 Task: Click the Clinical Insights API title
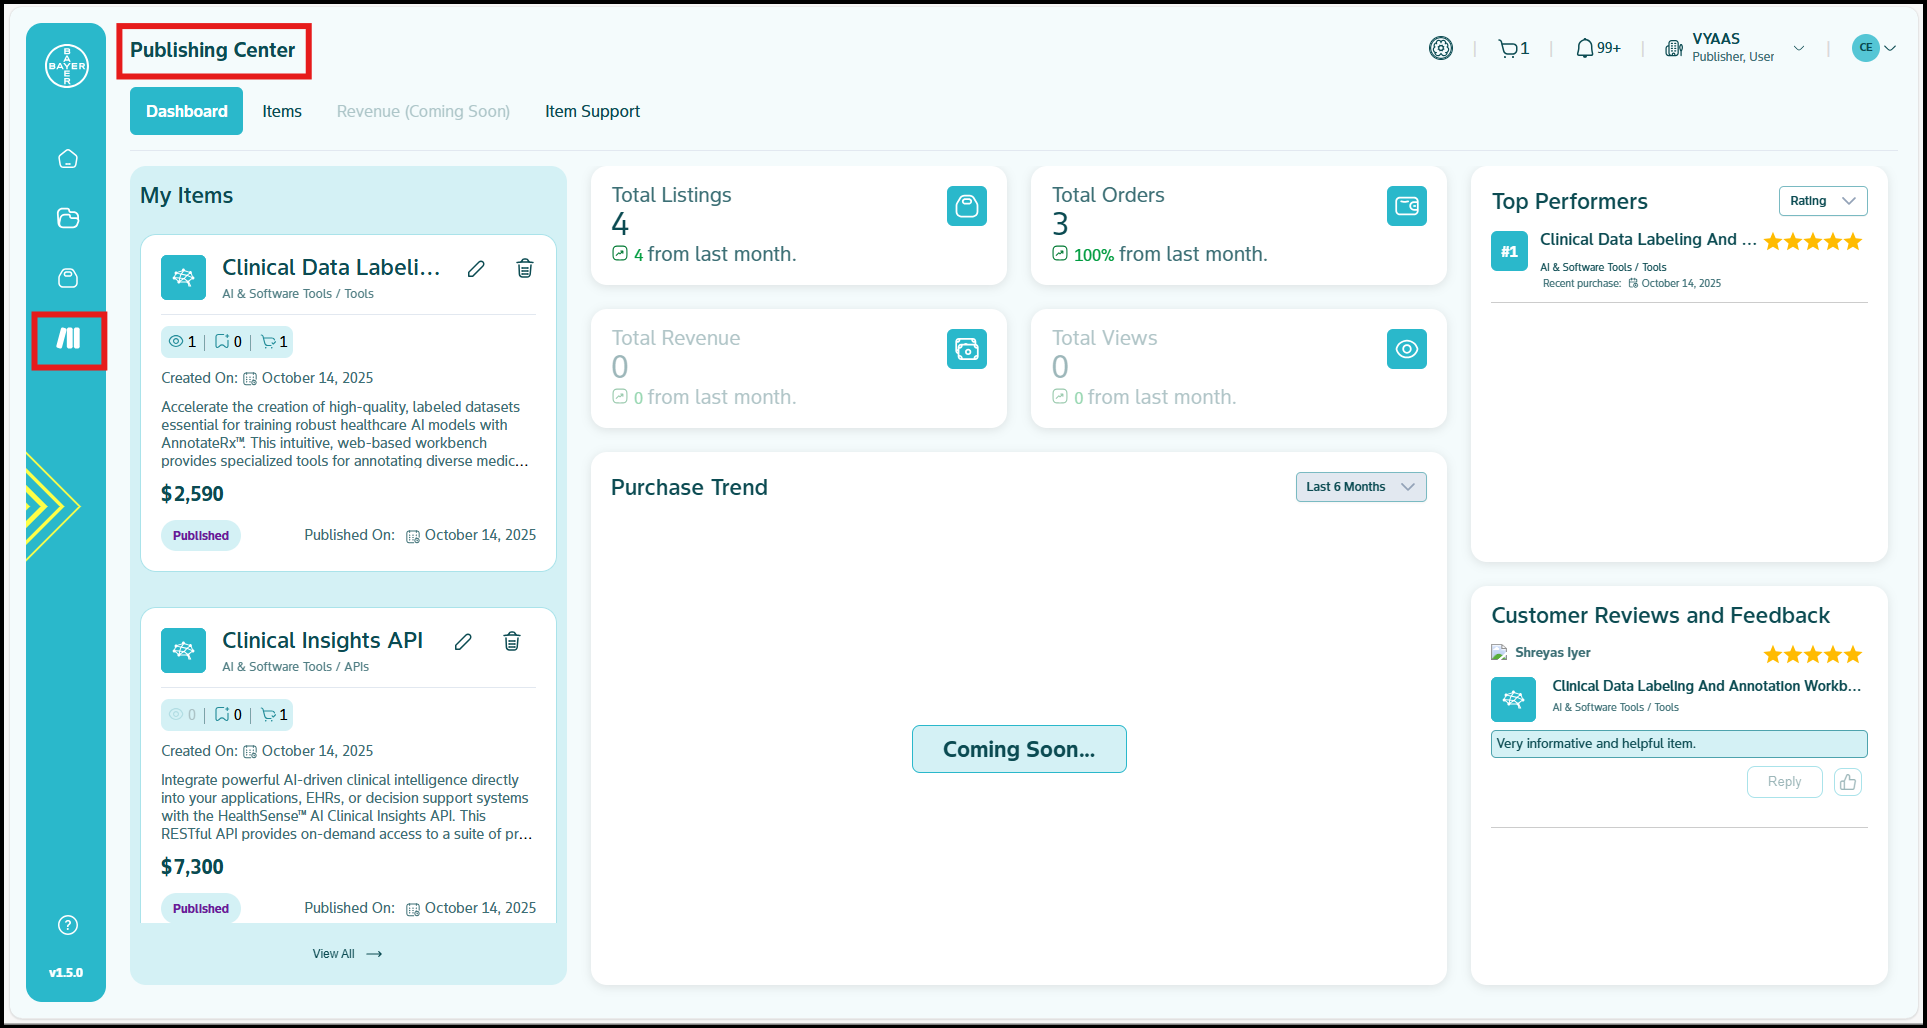point(322,640)
